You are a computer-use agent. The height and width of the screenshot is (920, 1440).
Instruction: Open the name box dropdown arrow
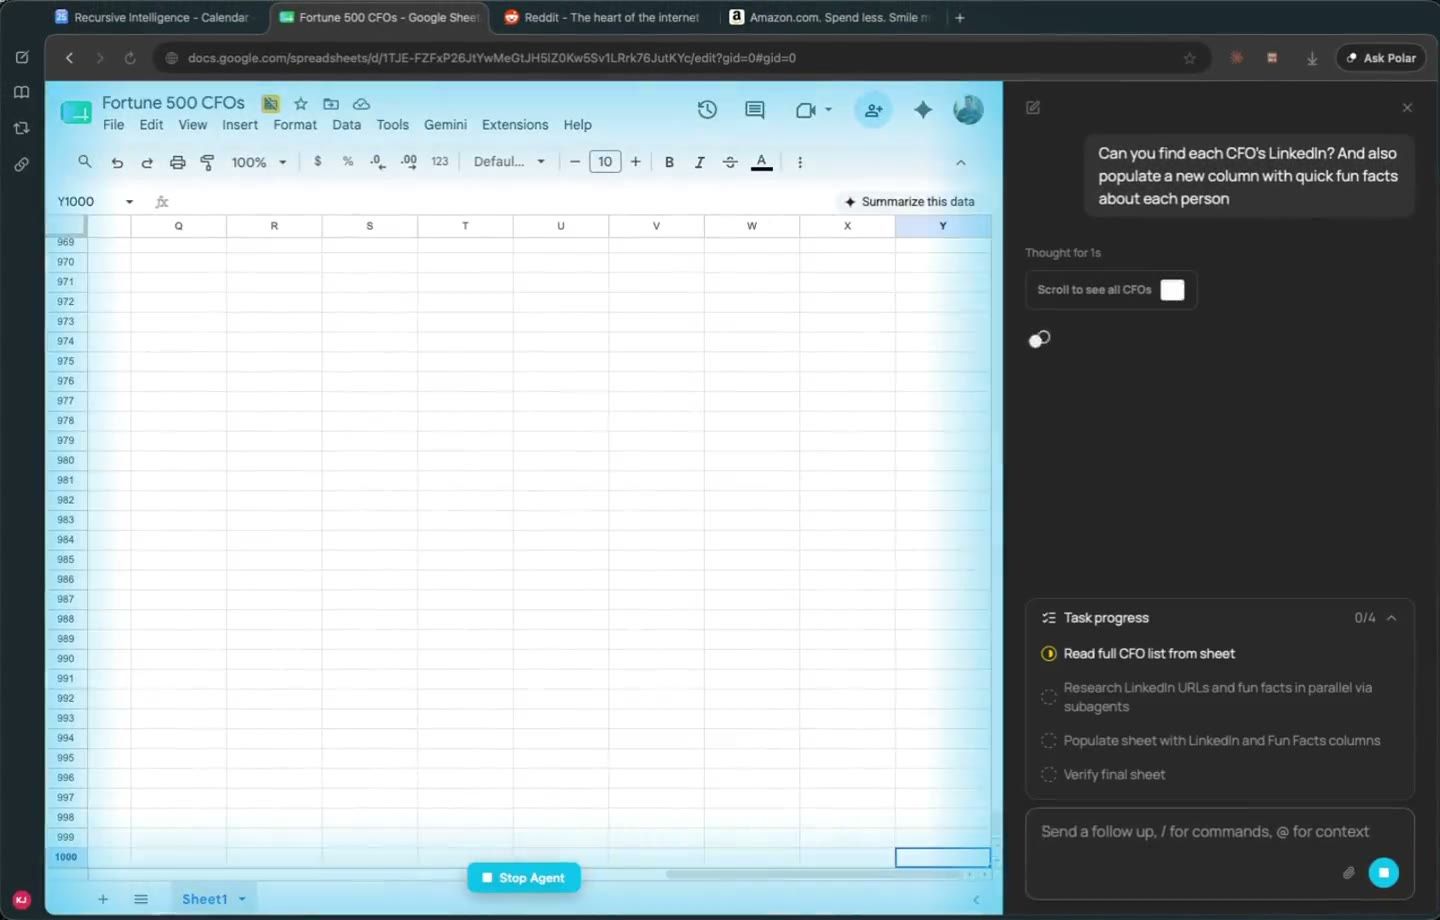[129, 202]
